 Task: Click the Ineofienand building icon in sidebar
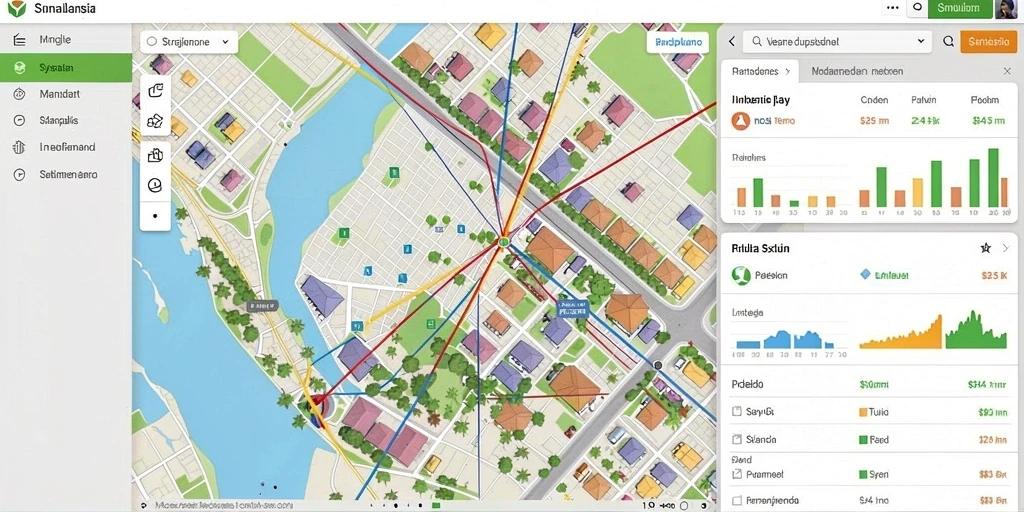coord(19,148)
